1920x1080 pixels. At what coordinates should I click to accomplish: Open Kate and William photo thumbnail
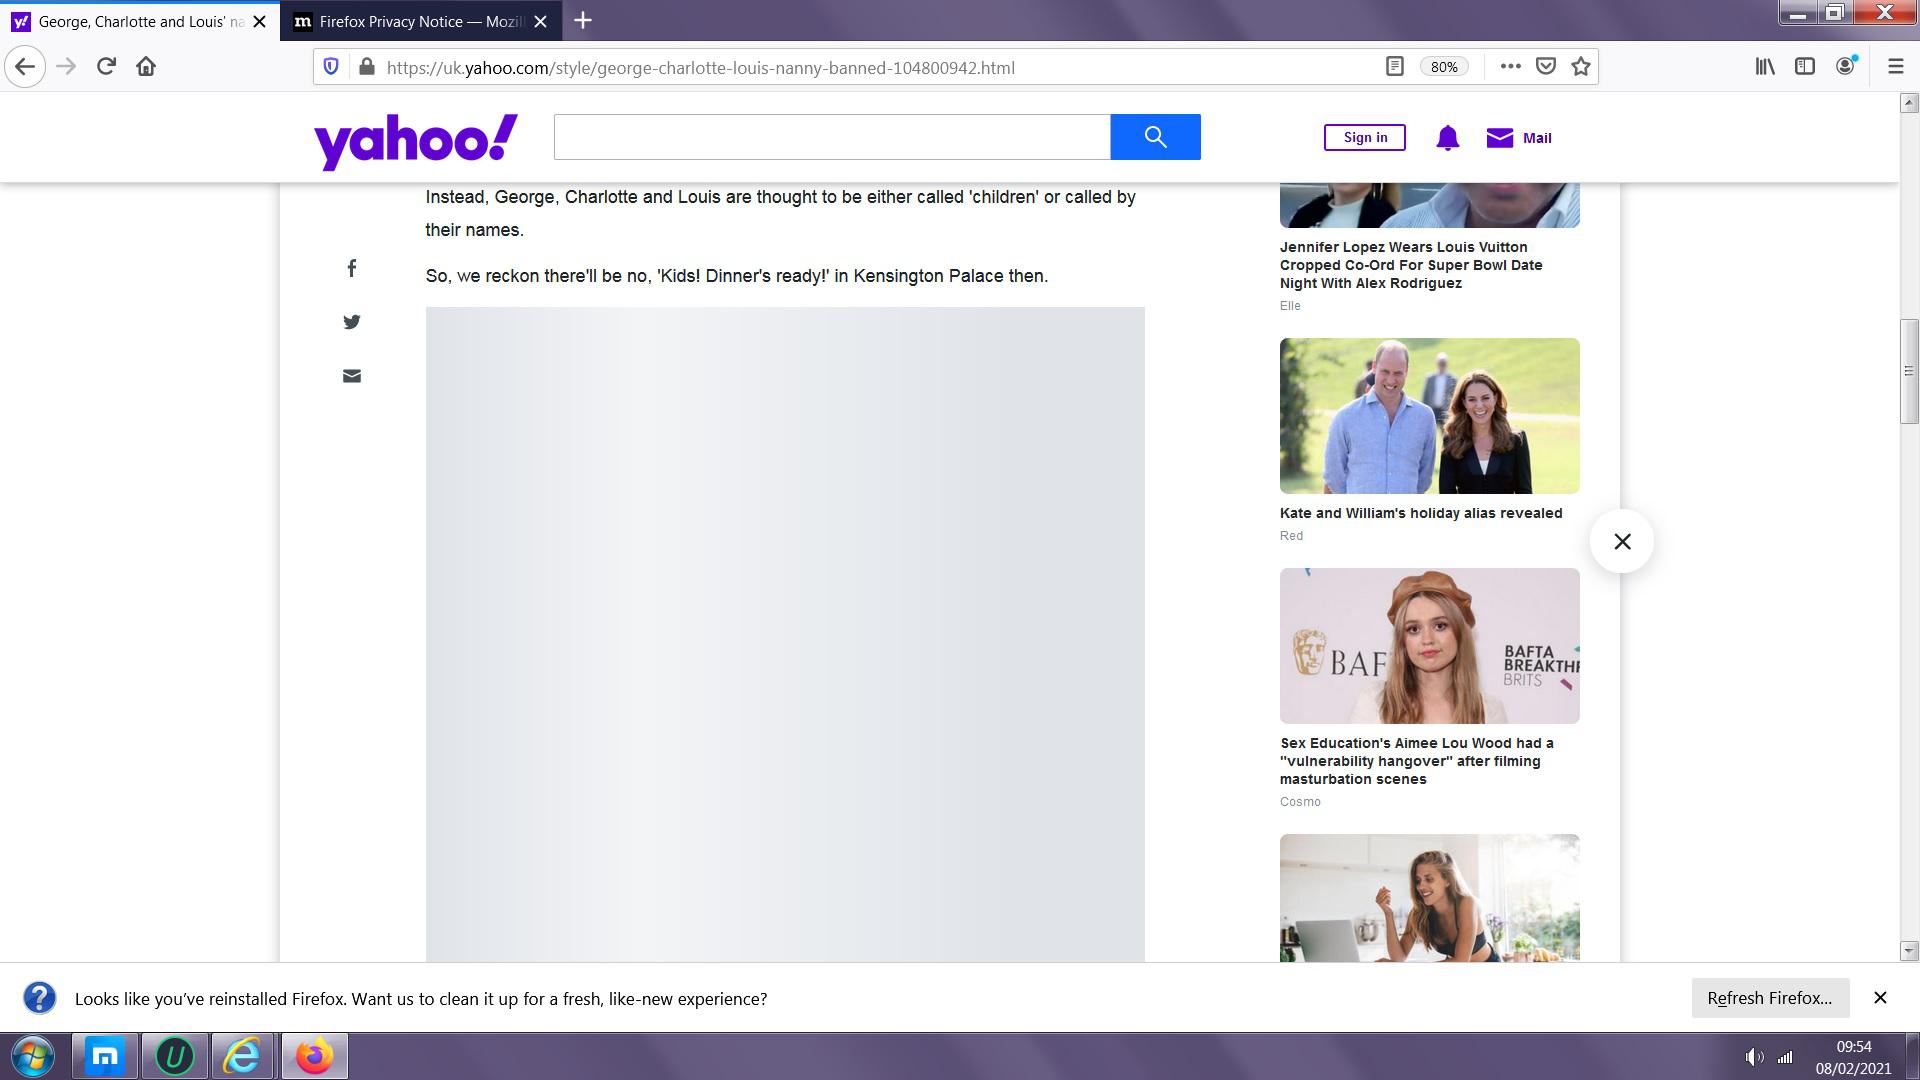click(1430, 416)
